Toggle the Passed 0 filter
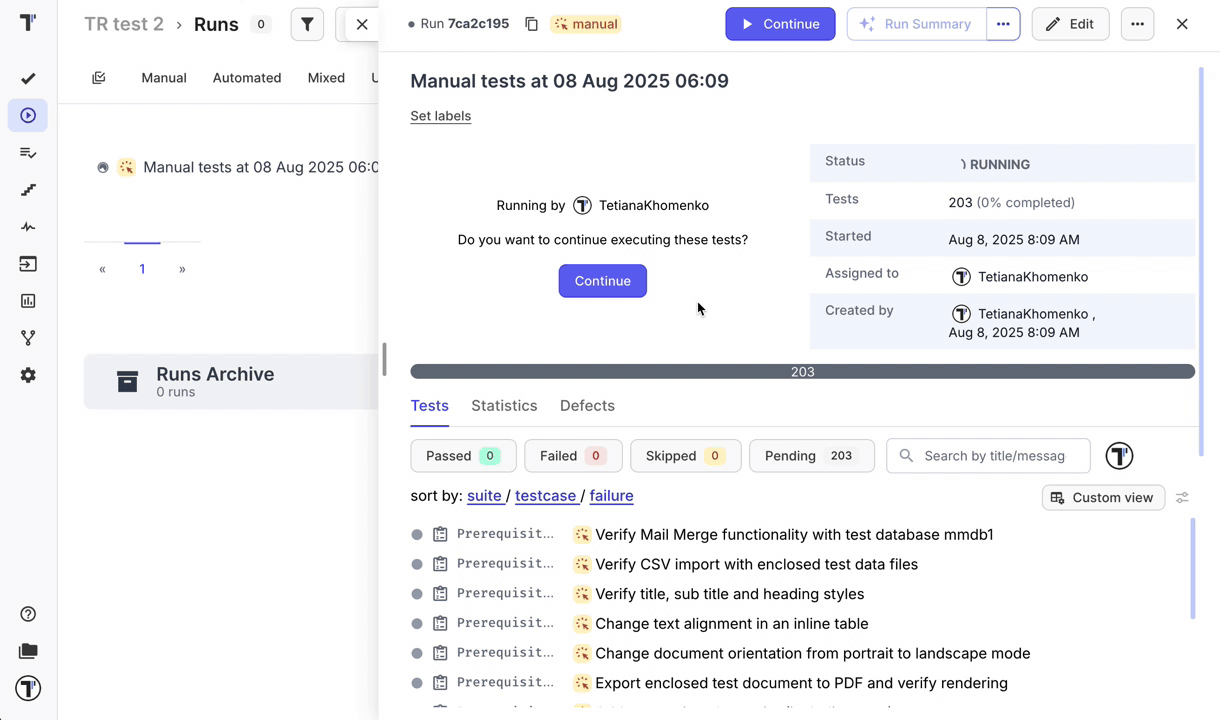The height and width of the screenshot is (720, 1220). point(463,456)
